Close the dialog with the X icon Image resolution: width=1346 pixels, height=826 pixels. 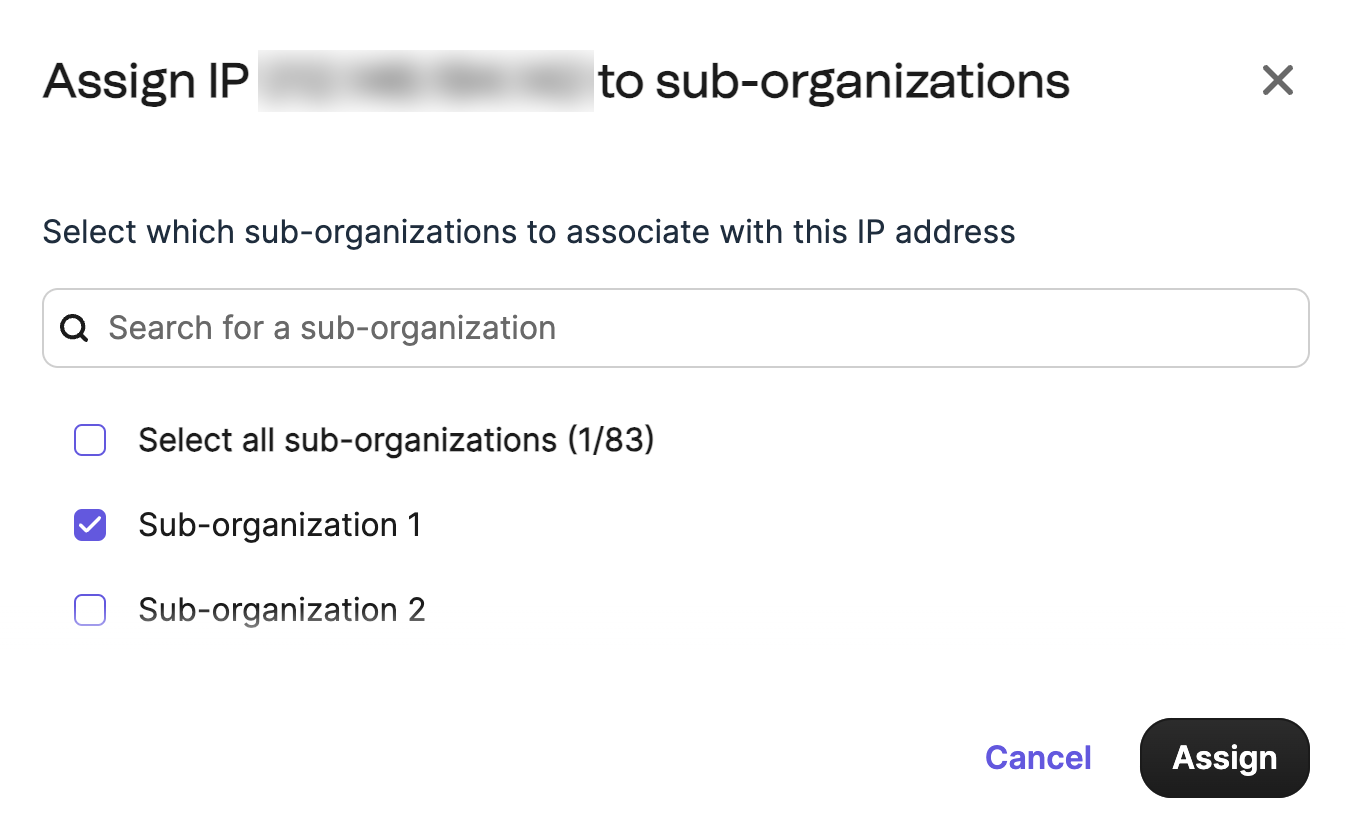[x=1277, y=80]
